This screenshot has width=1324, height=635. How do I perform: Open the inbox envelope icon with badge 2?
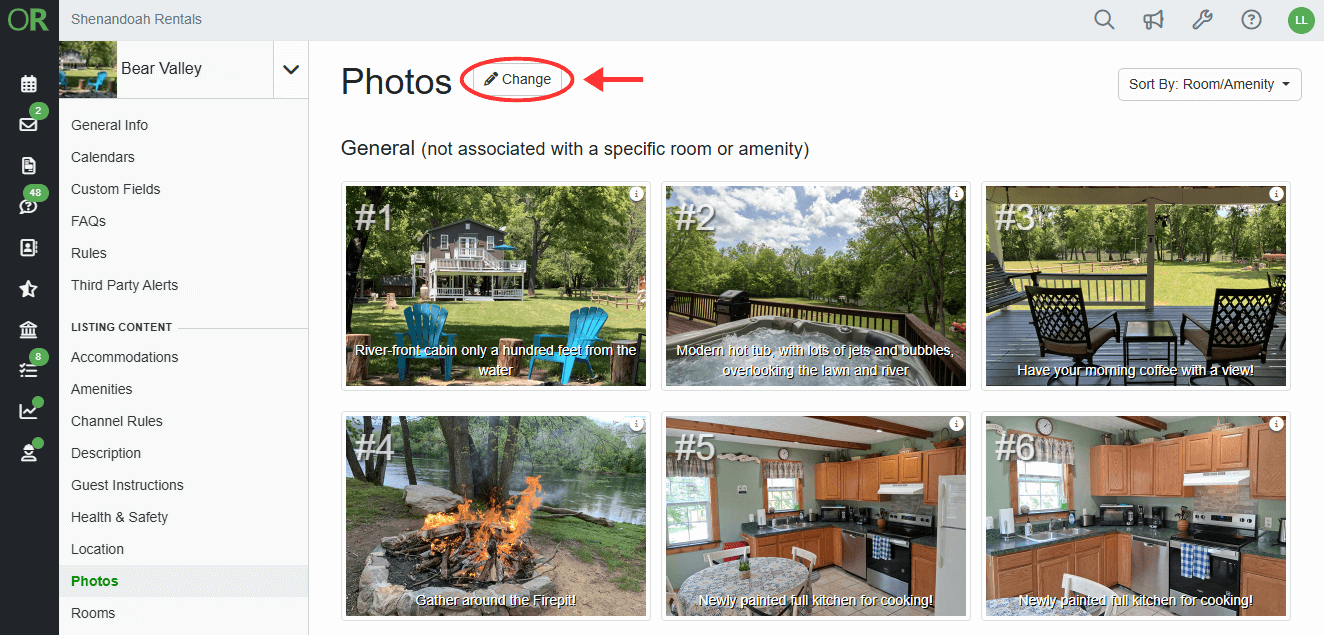tap(29, 124)
